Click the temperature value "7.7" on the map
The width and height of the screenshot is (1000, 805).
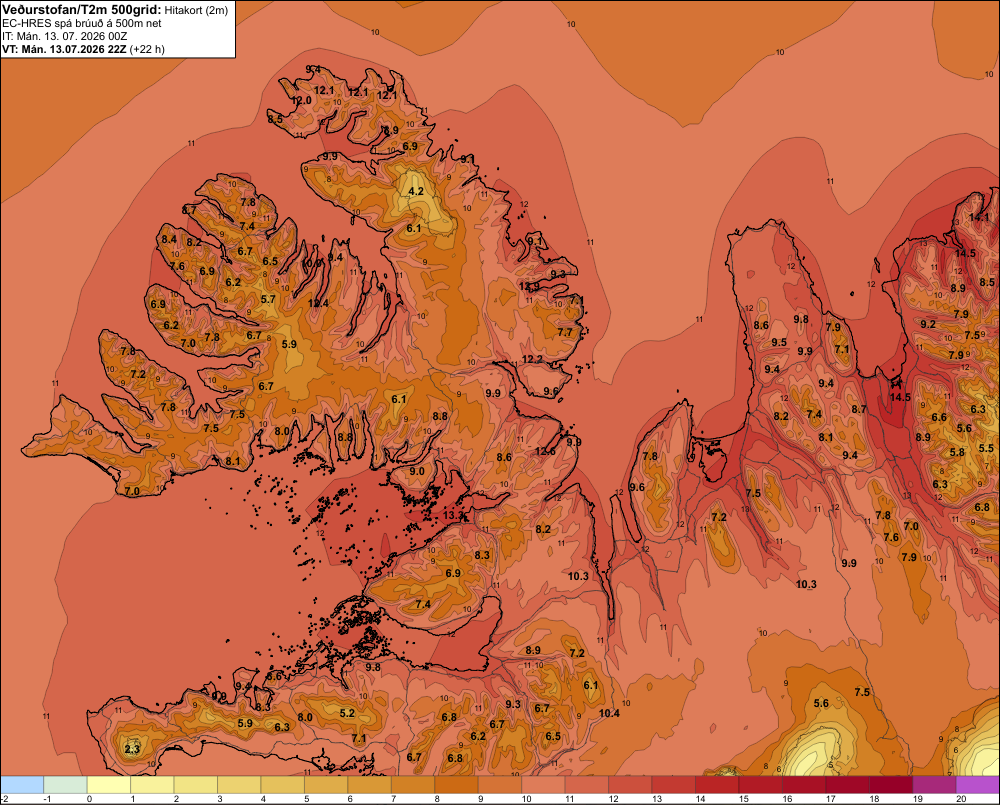[x=565, y=332]
